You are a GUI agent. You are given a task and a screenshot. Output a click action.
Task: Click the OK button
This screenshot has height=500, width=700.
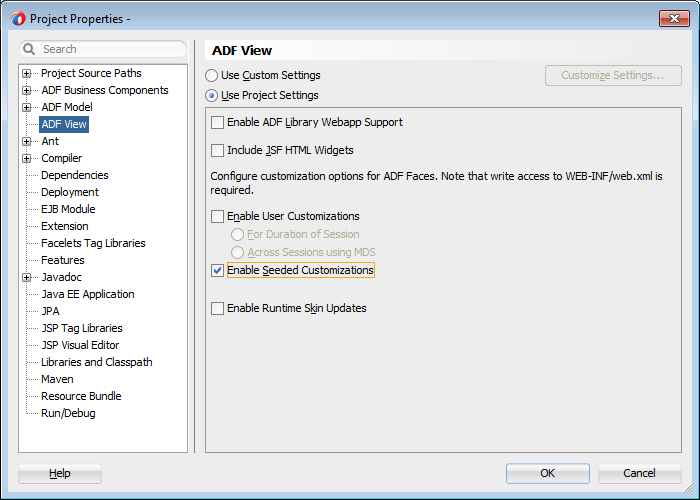(547, 473)
